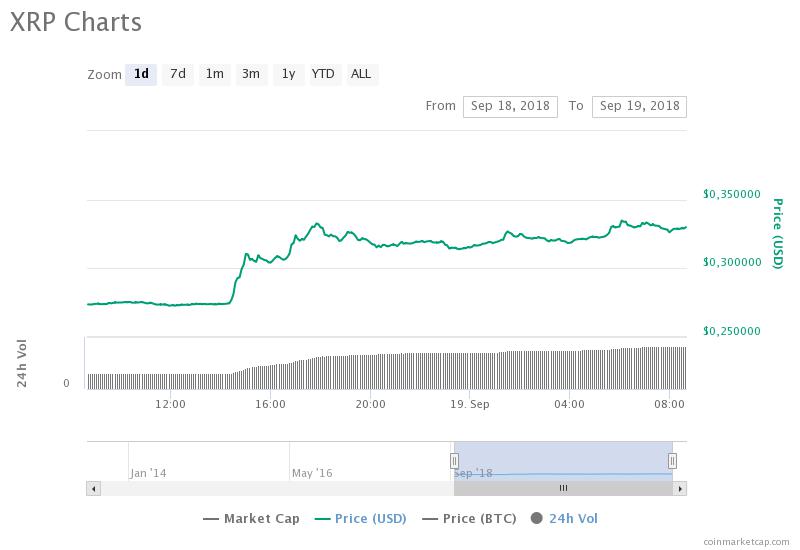Viewport: 800px width, 550px height.
Task: Click the navigator left scroll arrow
Action: [94, 488]
